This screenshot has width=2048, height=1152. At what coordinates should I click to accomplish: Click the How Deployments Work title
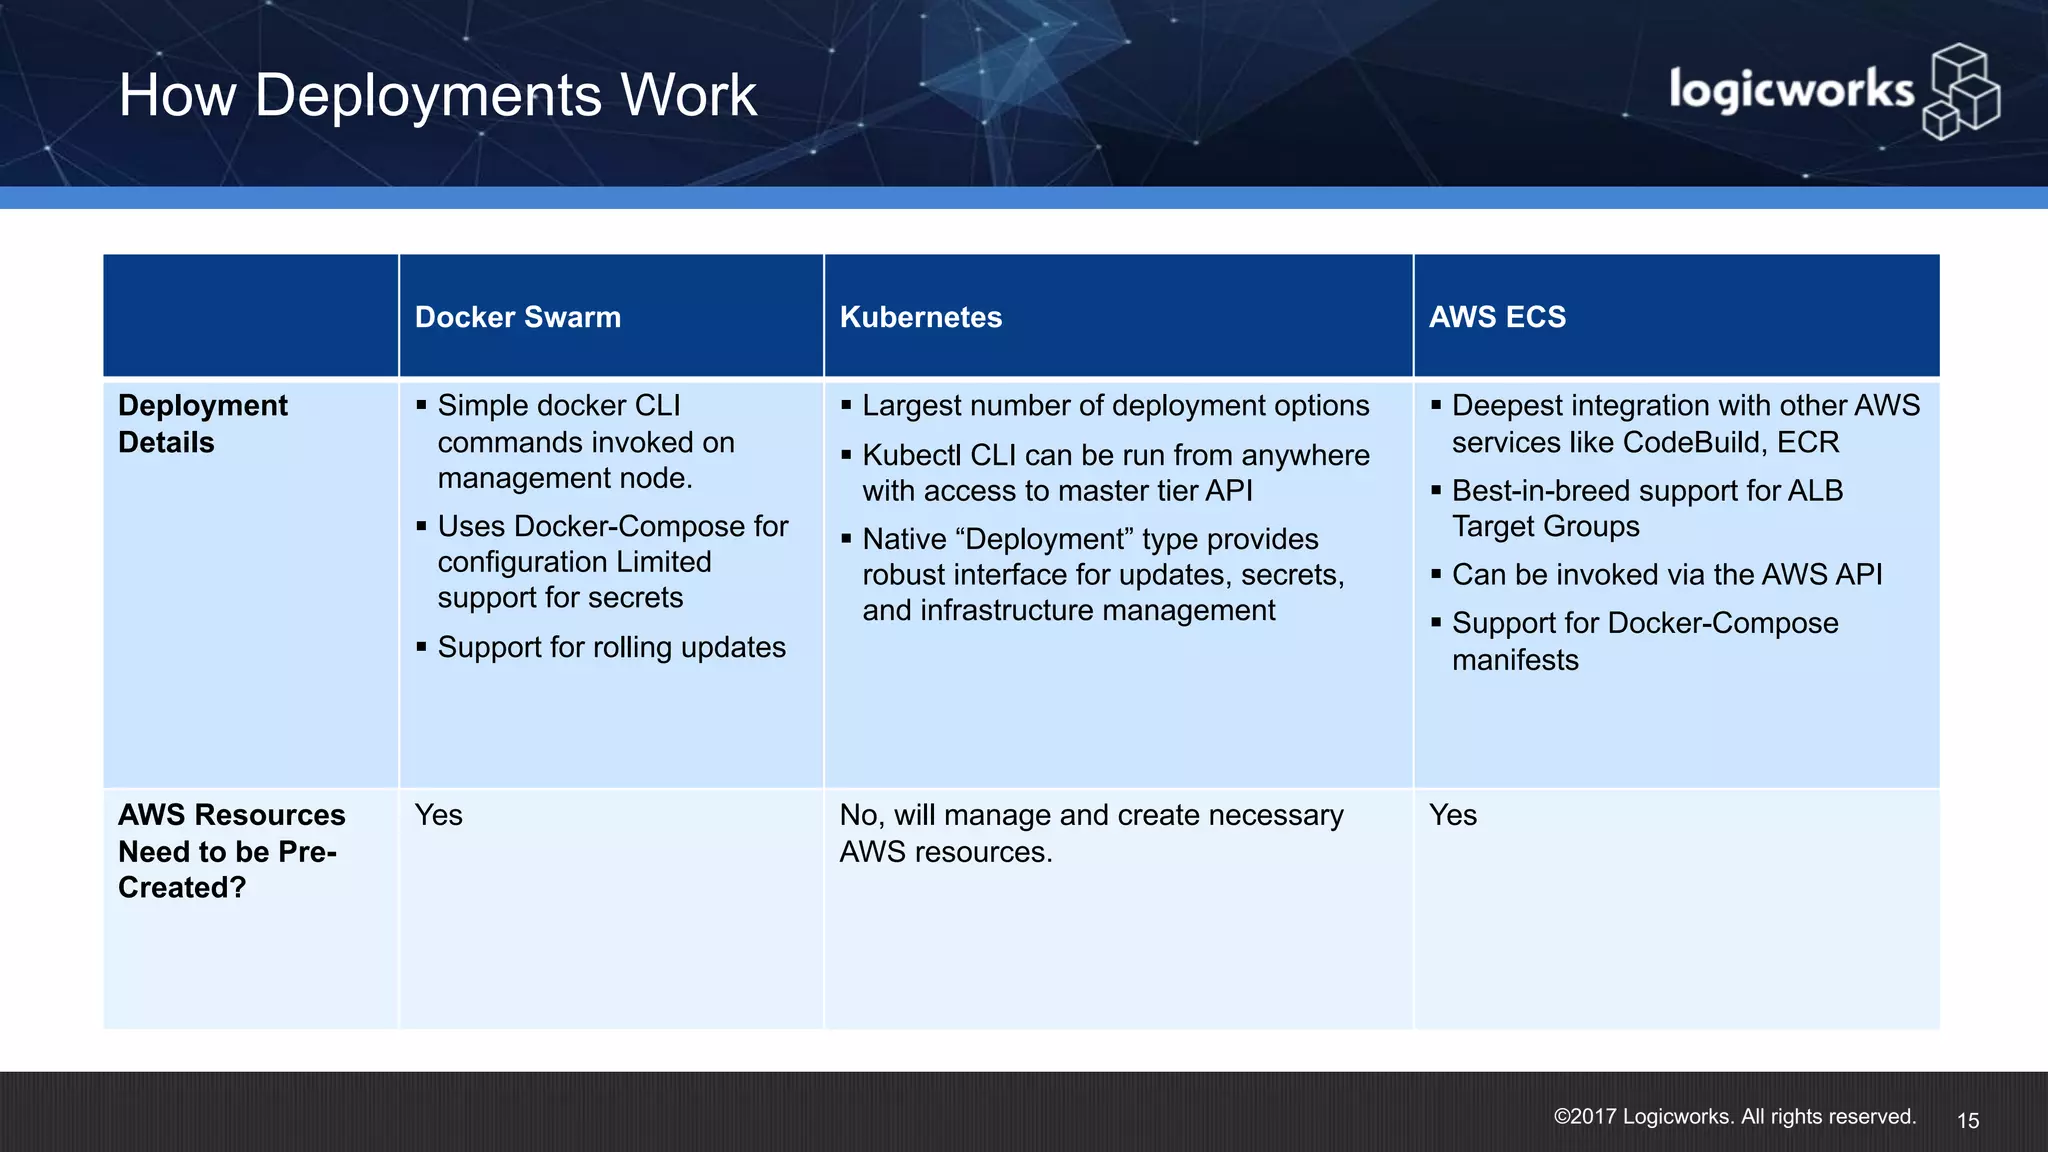(437, 96)
